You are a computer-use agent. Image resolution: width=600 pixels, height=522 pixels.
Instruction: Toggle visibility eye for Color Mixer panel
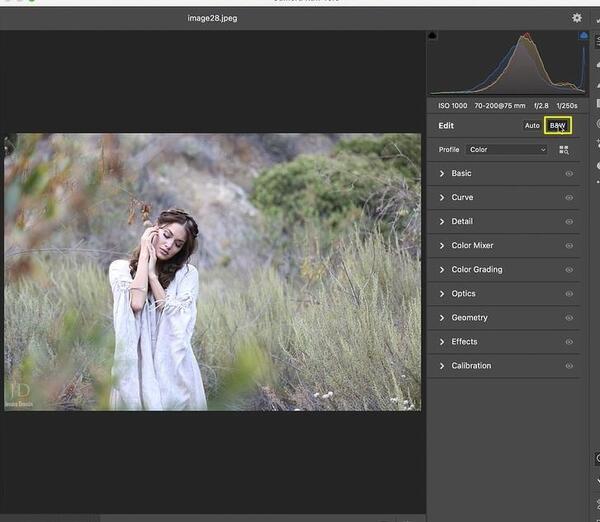click(x=569, y=246)
